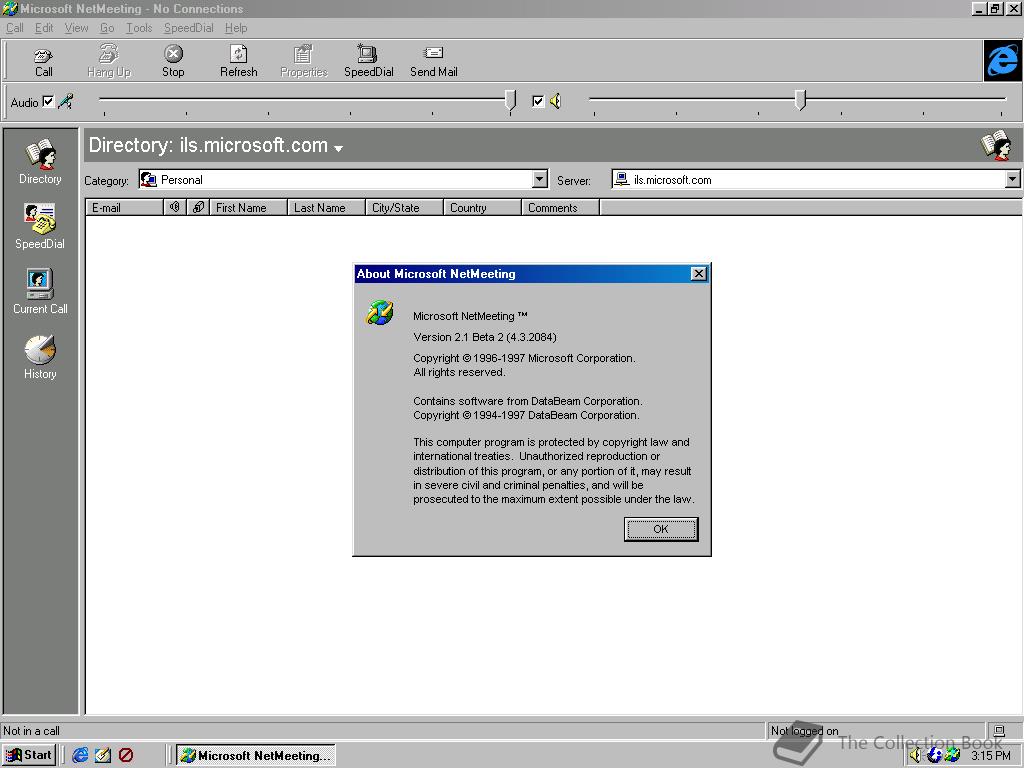Sort by City/State column header

pos(404,207)
